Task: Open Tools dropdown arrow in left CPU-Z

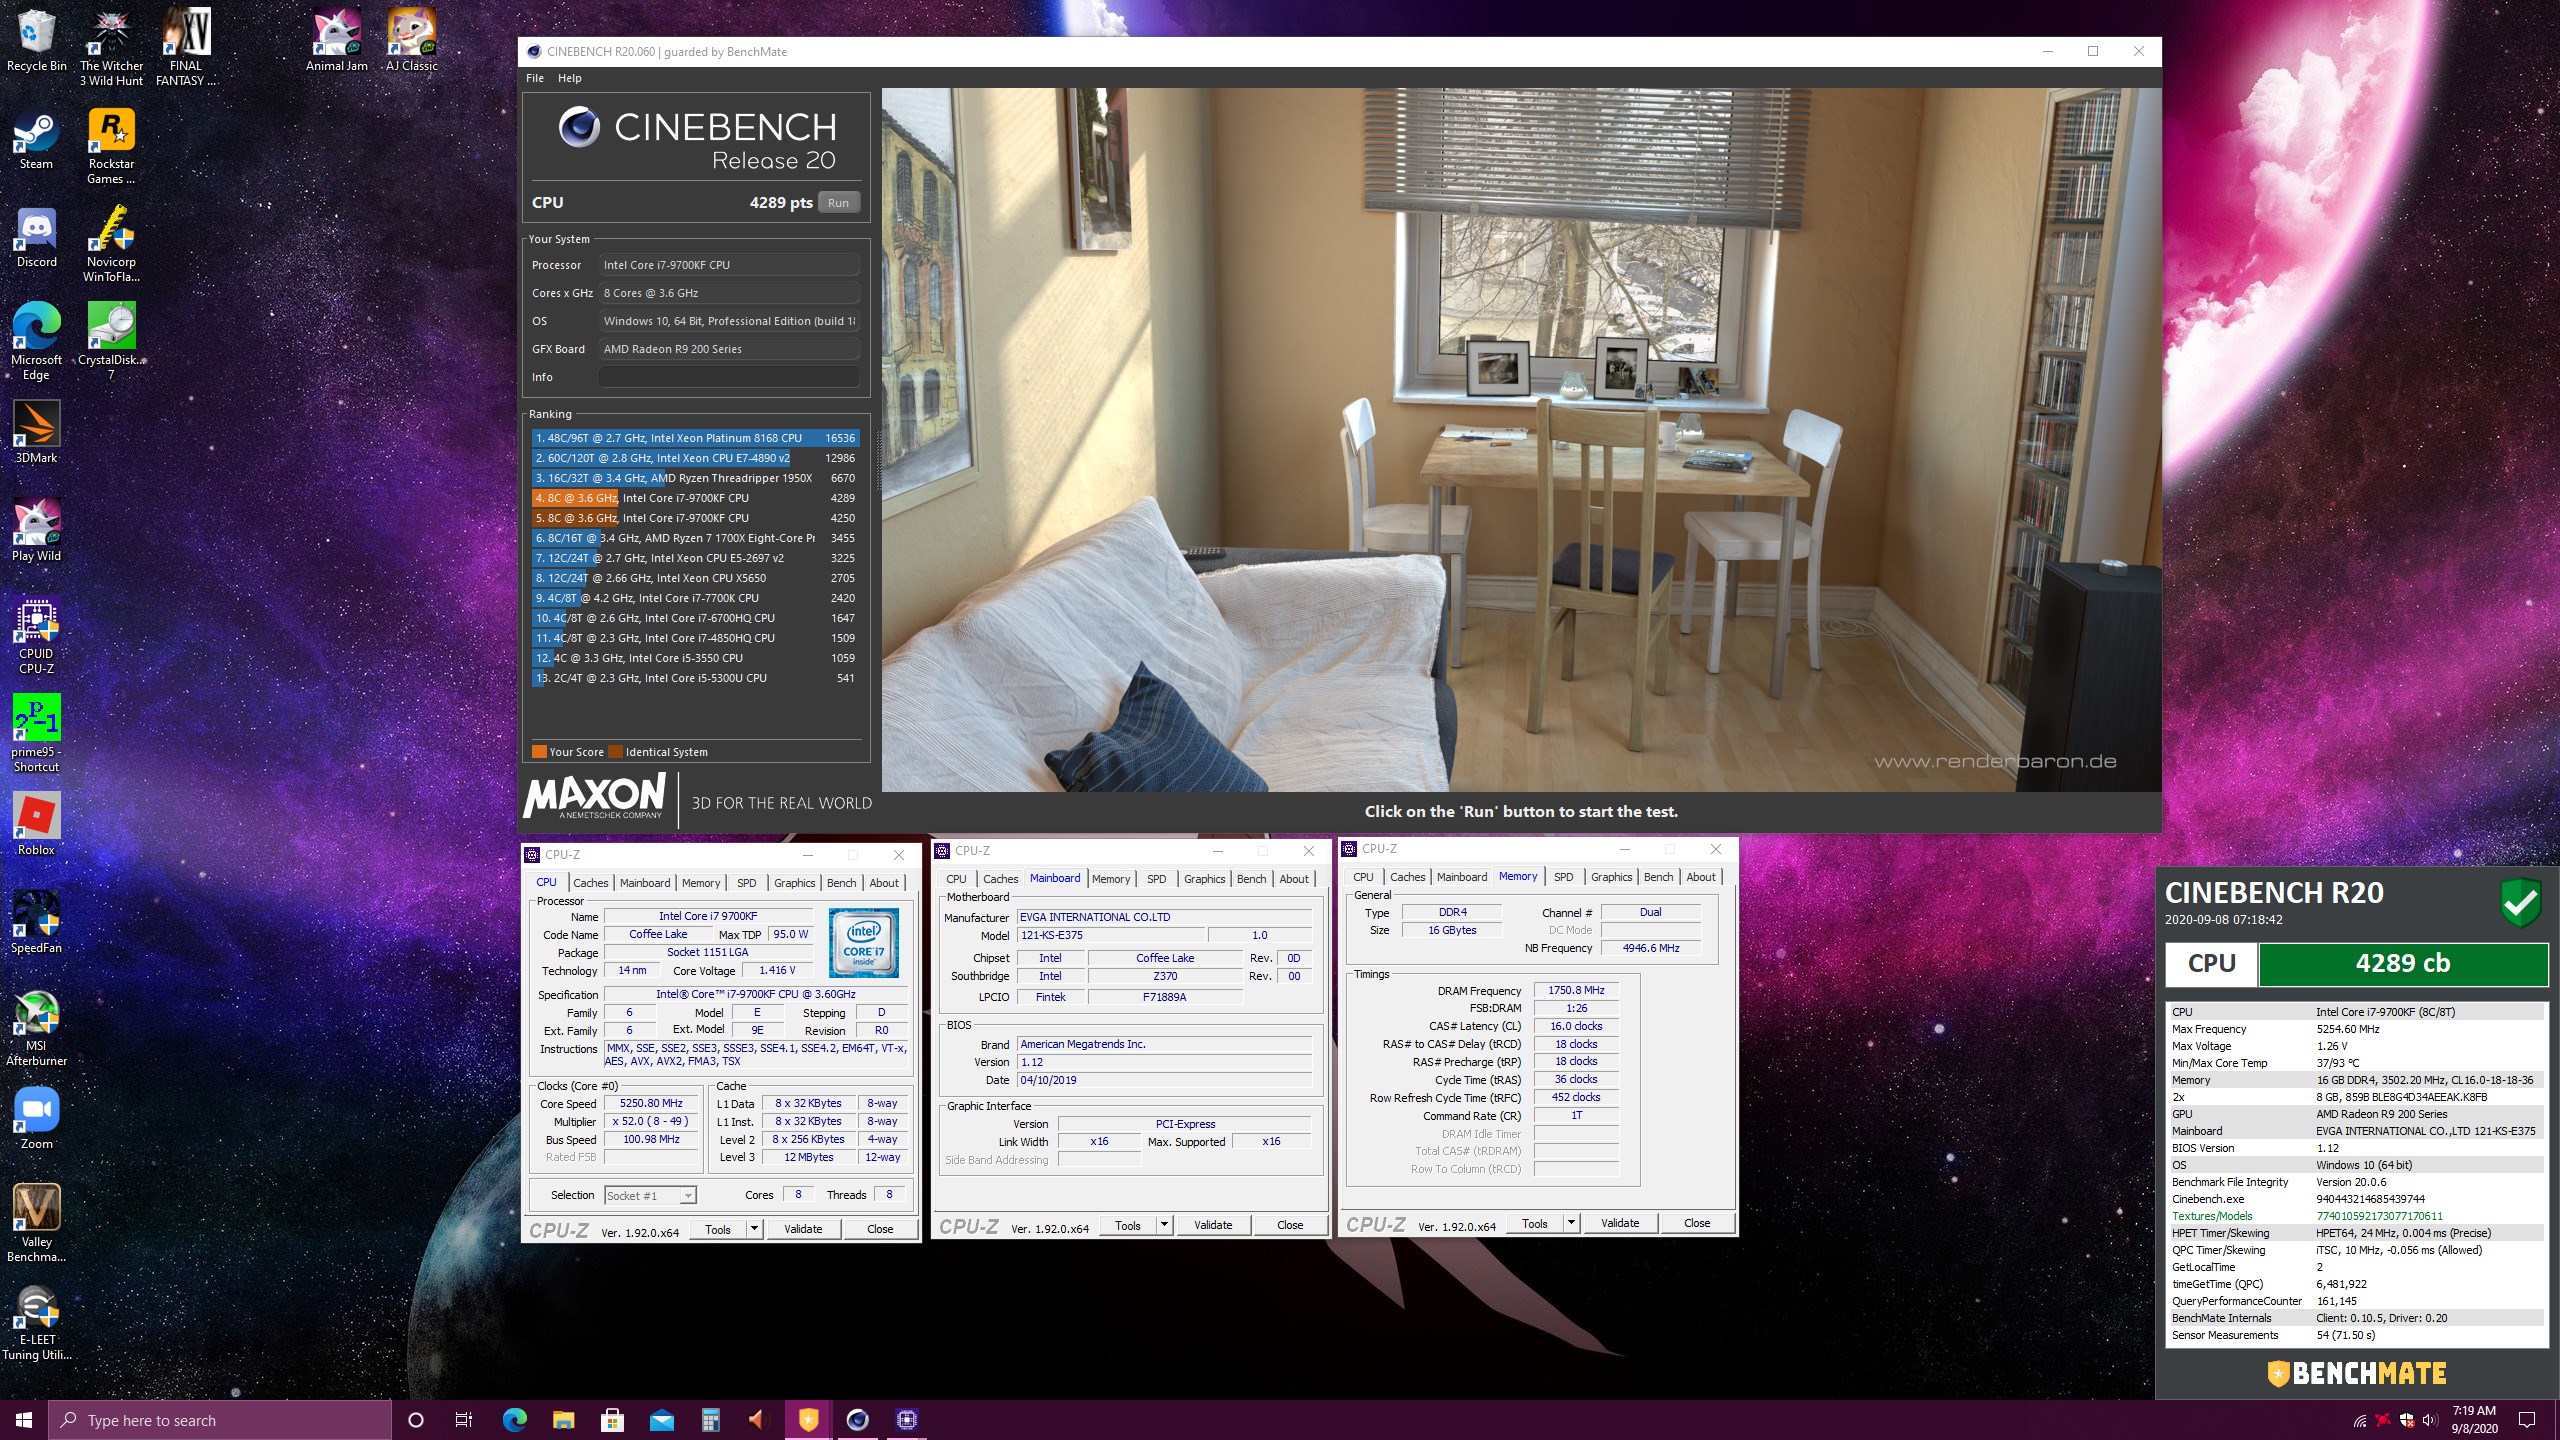Action: pyautogui.click(x=754, y=1229)
